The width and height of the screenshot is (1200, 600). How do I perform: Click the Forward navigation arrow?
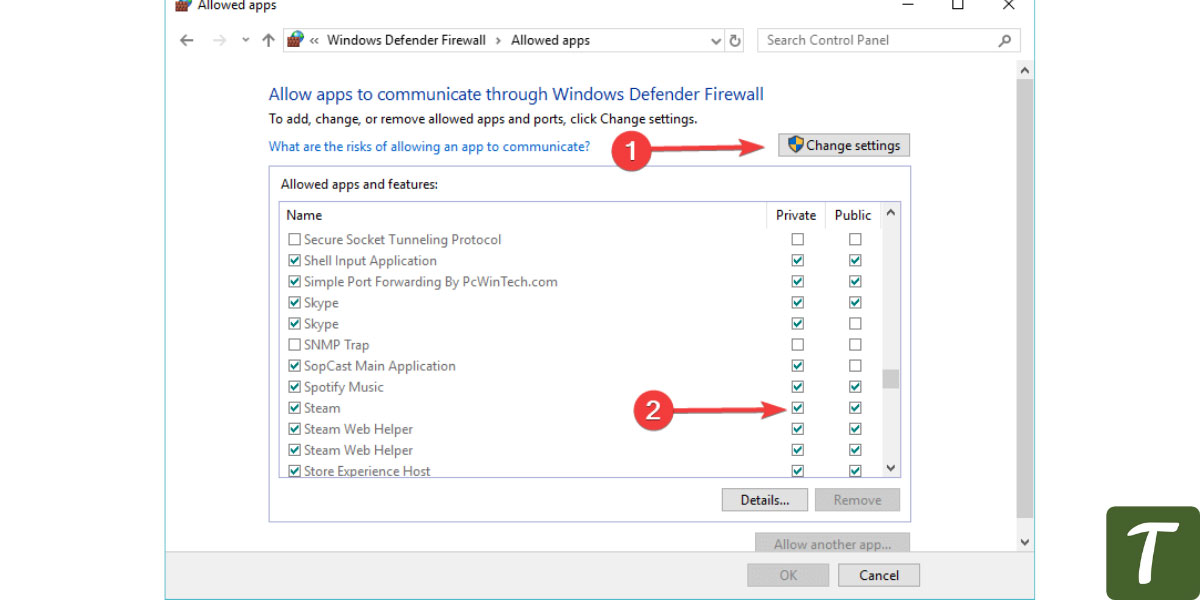[x=220, y=40]
